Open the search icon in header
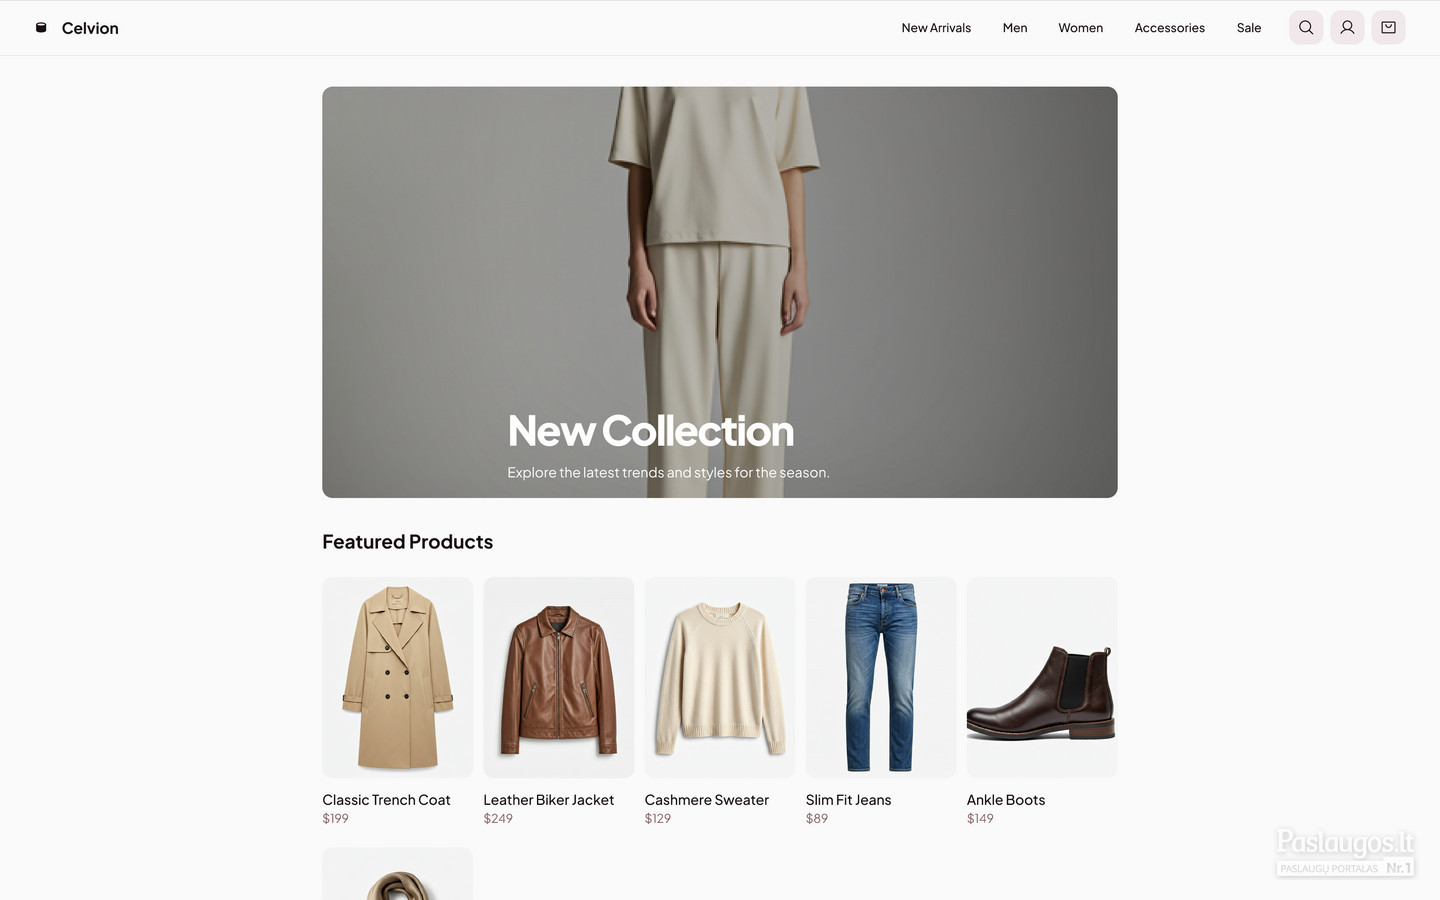The height and width of the screenshot is (900, 1440). (1306, 28)
